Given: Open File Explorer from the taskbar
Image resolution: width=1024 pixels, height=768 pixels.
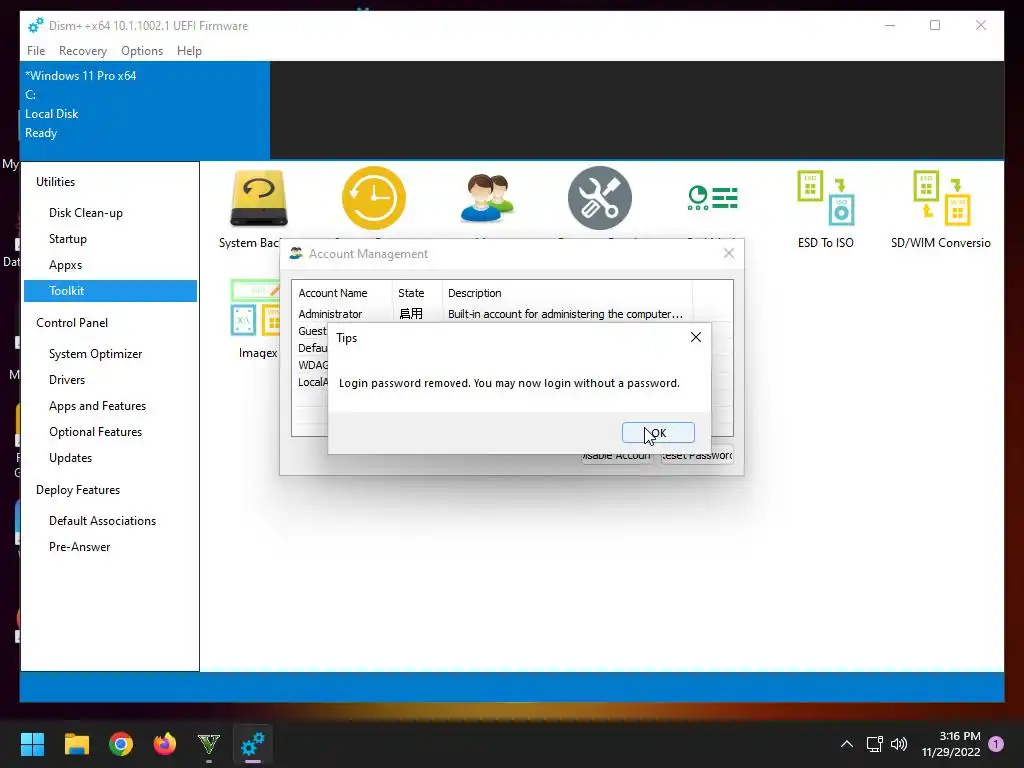Looking at the screenshot, I should [x=76, y=744].
